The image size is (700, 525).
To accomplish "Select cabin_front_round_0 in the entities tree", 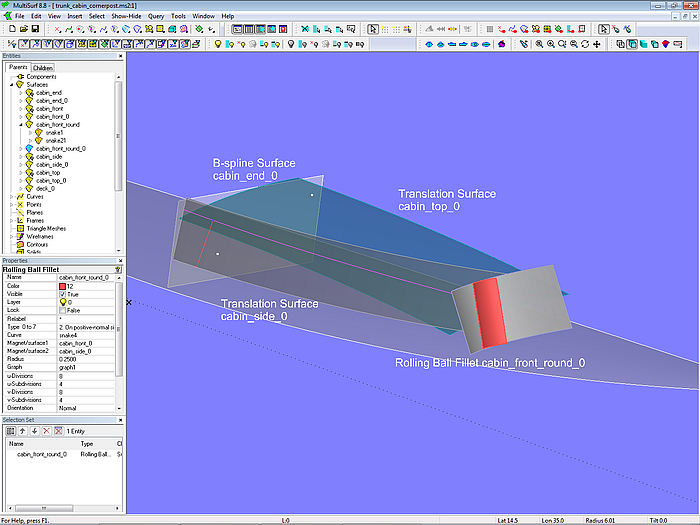I will [x=60, y=148].
